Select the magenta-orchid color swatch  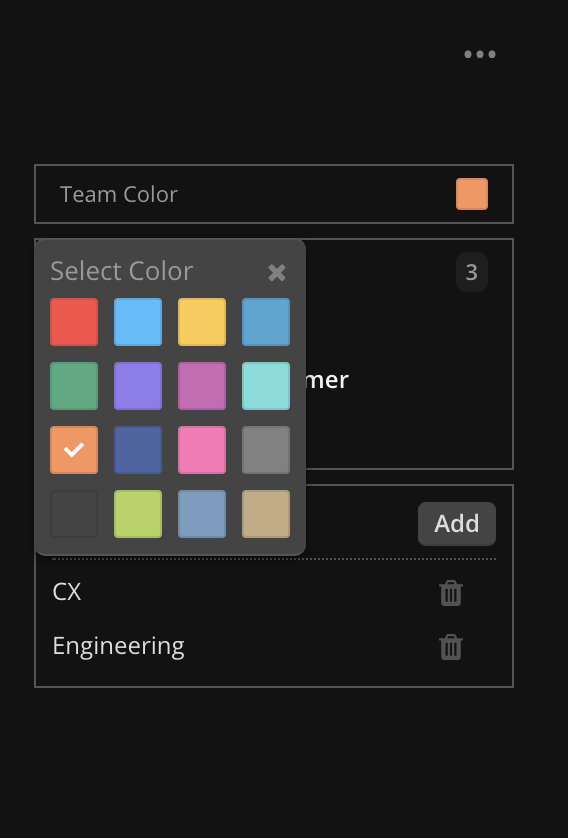pyautogui.click(x=202, y=386)
